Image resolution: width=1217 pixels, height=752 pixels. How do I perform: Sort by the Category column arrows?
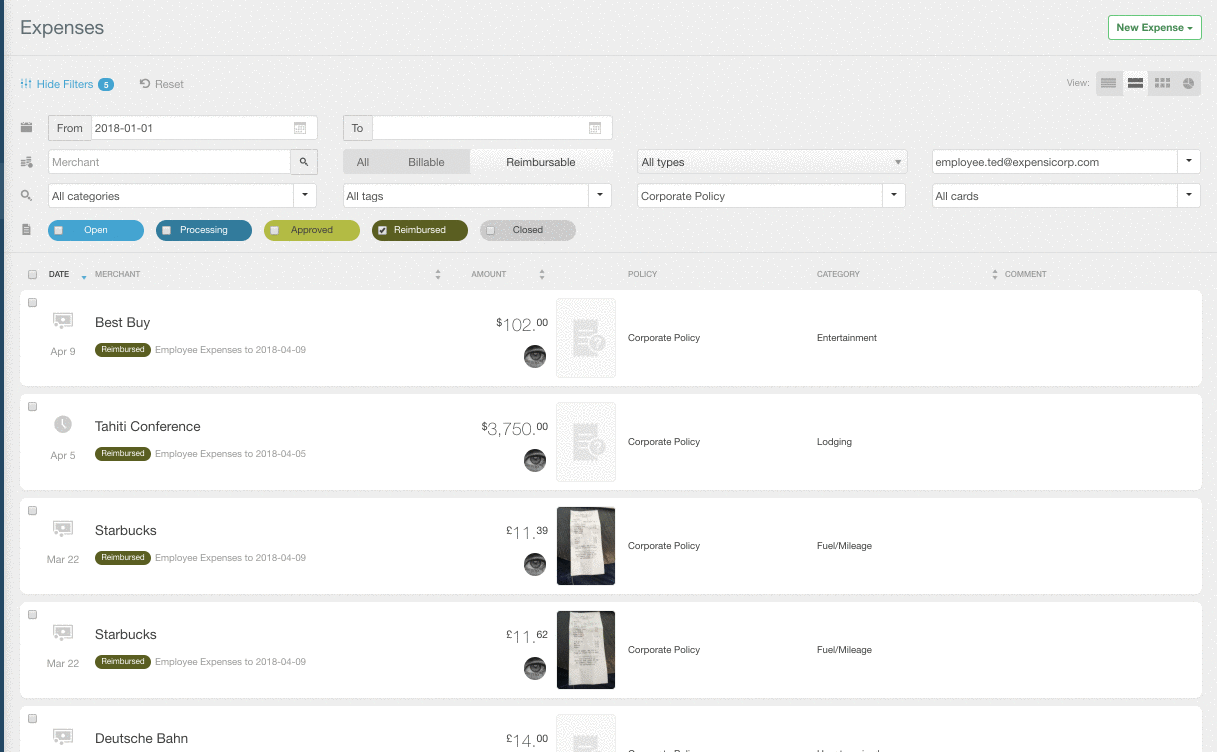[995, 274]
